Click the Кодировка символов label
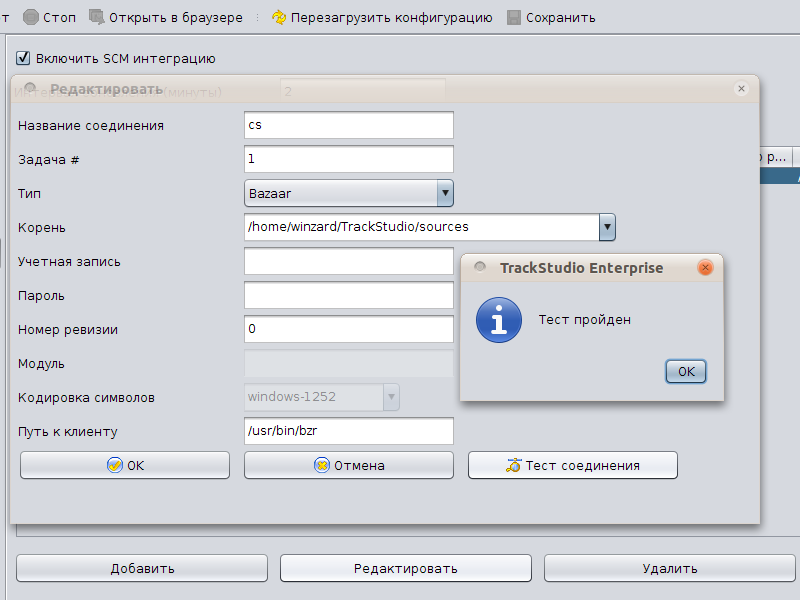 point(86,397)
